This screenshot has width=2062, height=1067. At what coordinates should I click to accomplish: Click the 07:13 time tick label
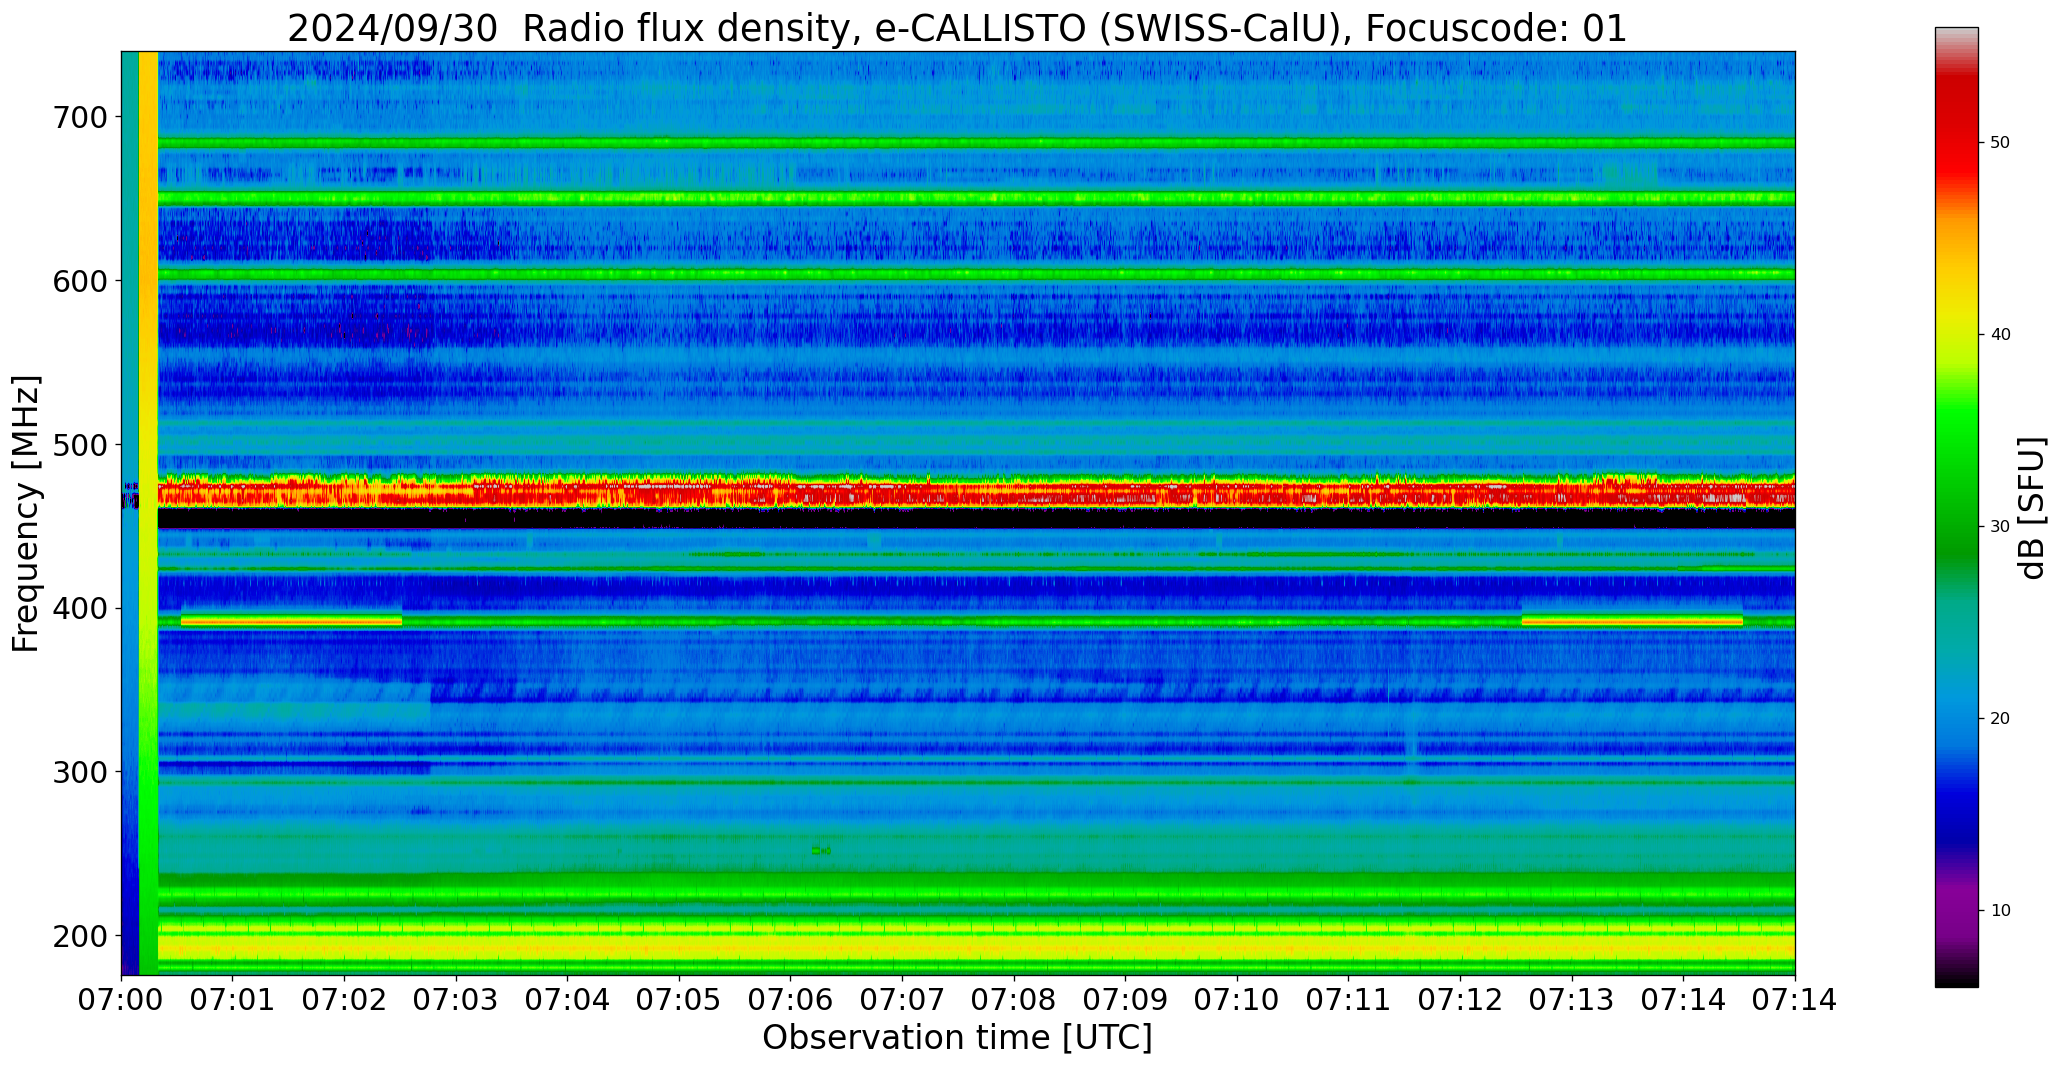(x=1572, y=1000)
